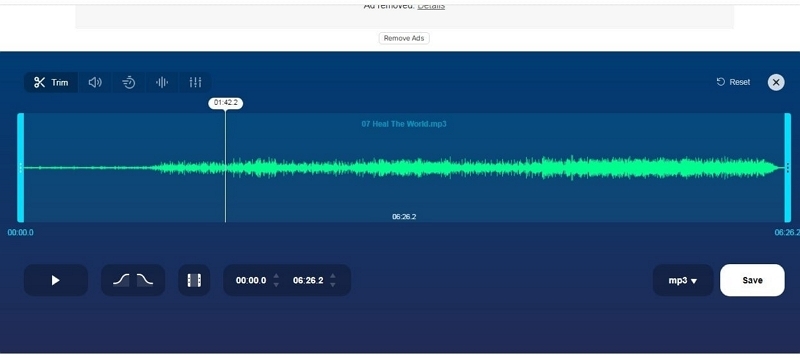Open the Speed tool
Screen dimensions: 800x360
pos(129,82)
